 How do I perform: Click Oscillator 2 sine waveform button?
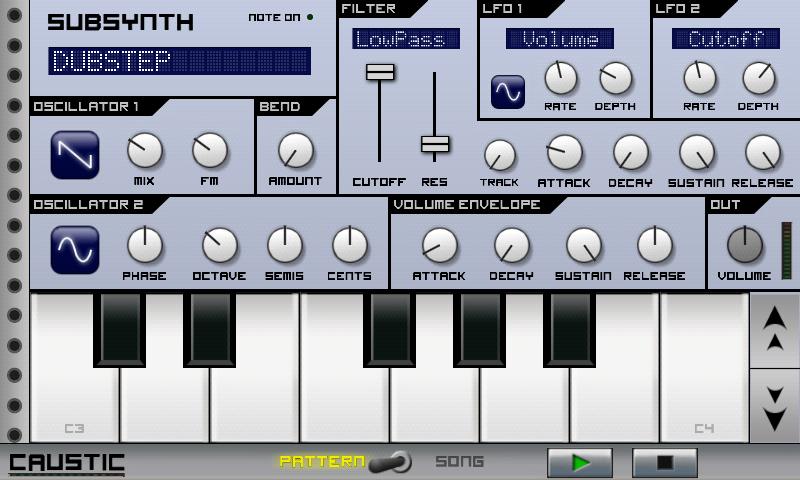tap(75, 250)
